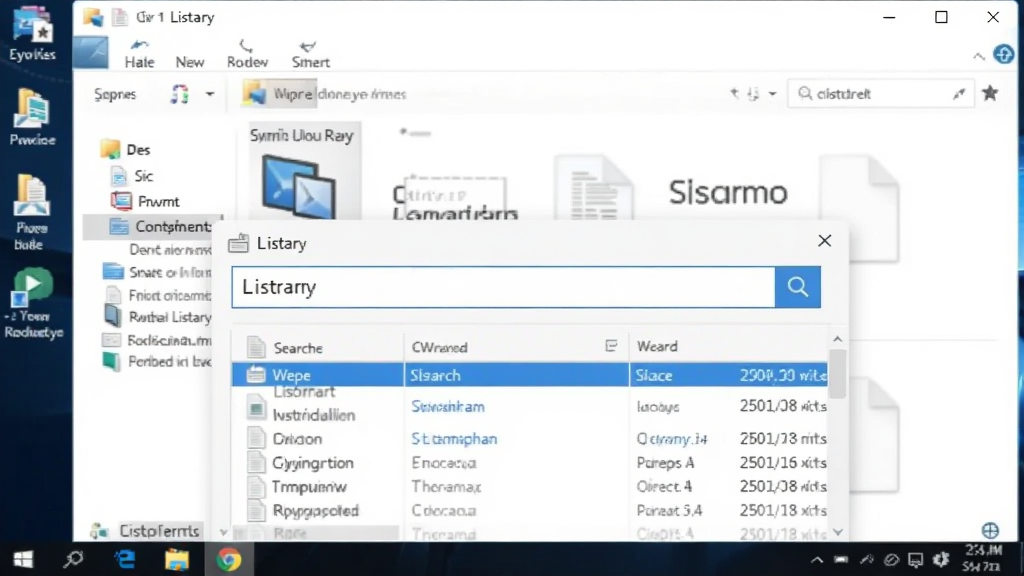Image resolution: width=1024 pixels, height=576 pixels.
Task: Click results list scroll down arrow
Action: tap(838, 532)
